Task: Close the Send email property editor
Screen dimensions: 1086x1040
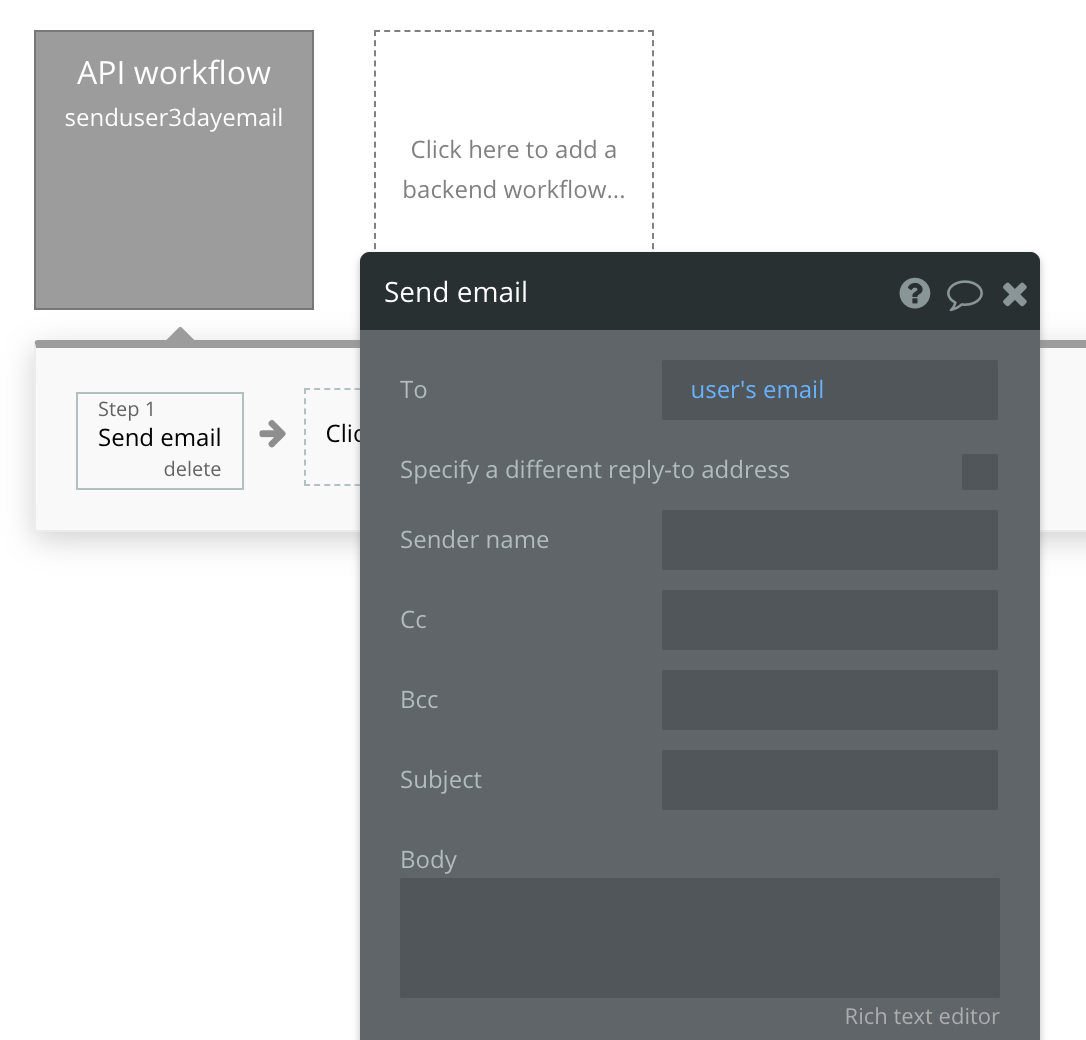Action: tap(1015, 293)
